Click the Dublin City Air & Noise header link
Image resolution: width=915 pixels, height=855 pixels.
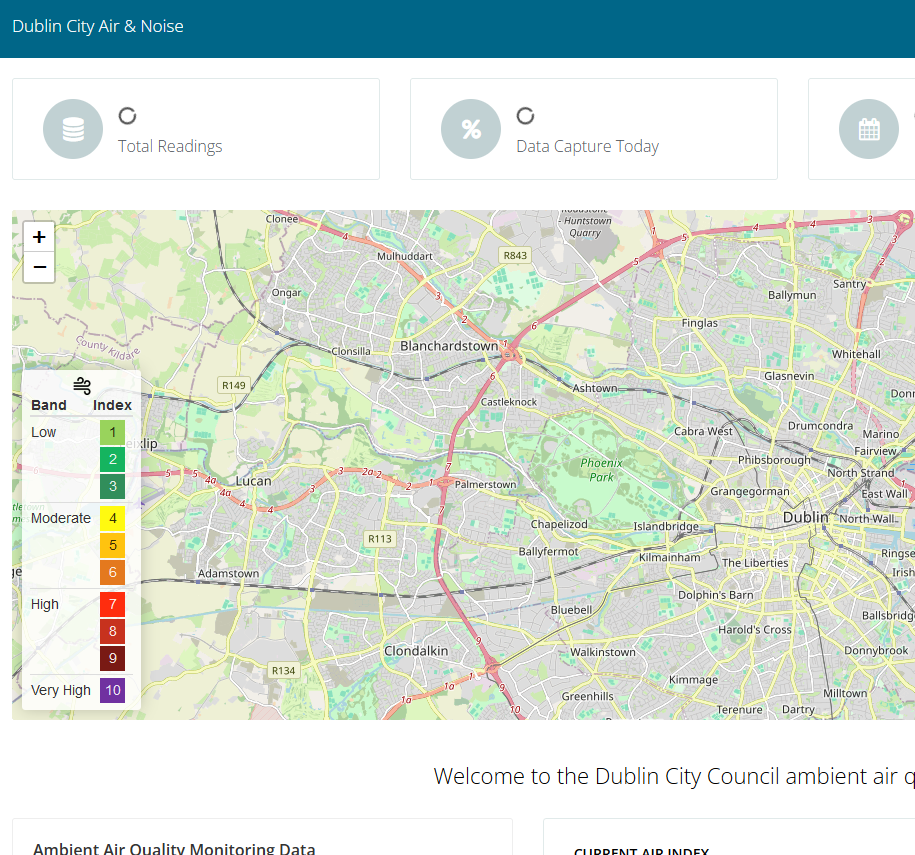[x=97, y=26]
